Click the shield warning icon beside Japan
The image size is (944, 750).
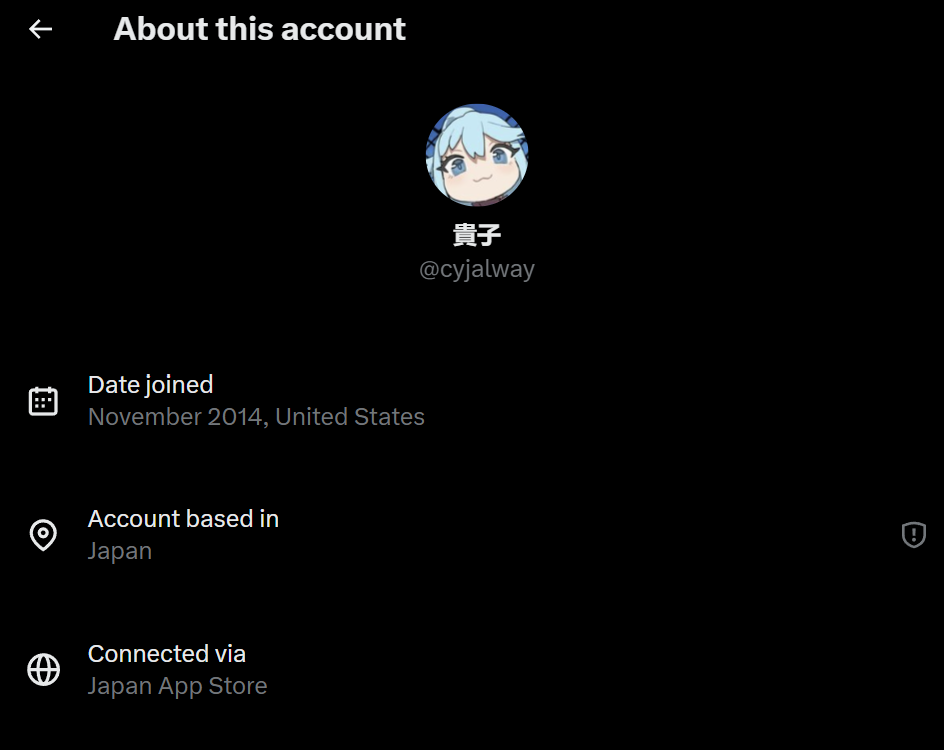(x=913, y=535)
